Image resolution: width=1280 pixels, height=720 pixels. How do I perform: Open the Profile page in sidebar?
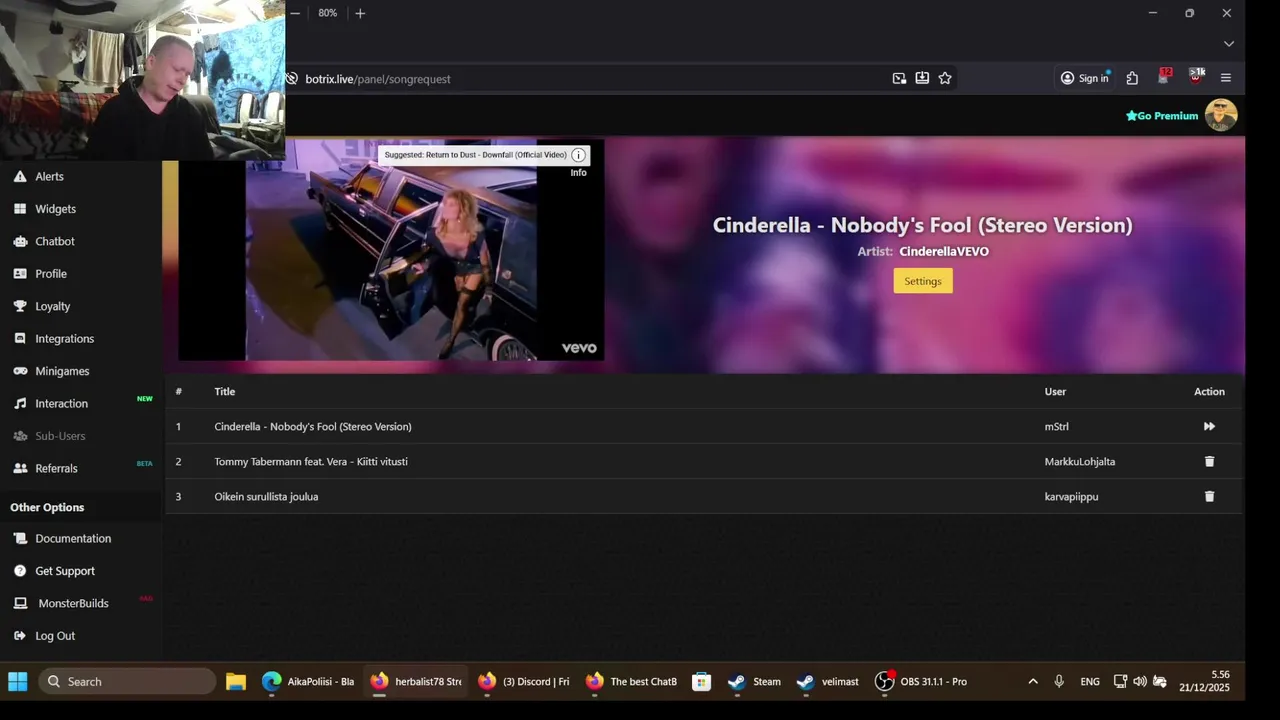[x=51, y=274]
